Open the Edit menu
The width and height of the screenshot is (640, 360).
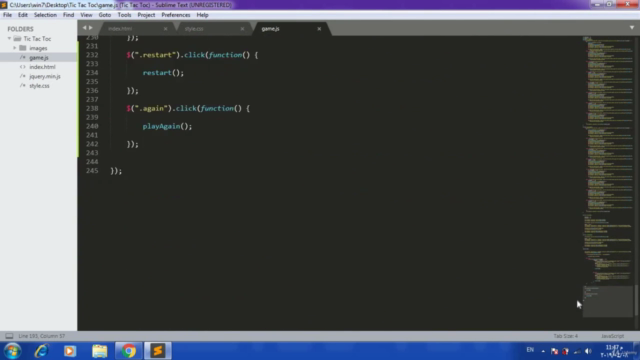[x=22, y=15]
